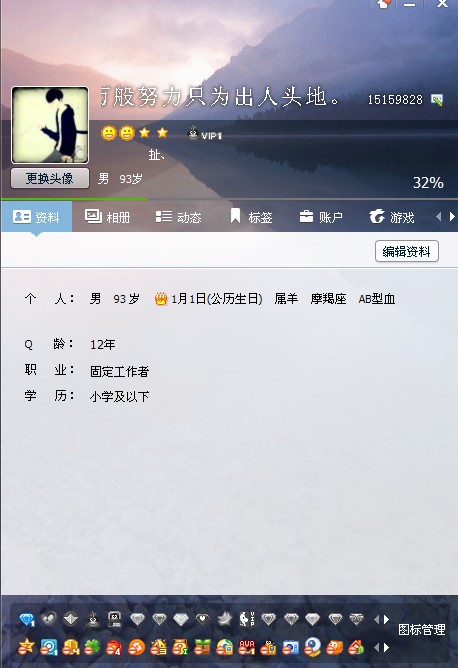
Task: Click the profile avatar picture
Action: [50, 125]
